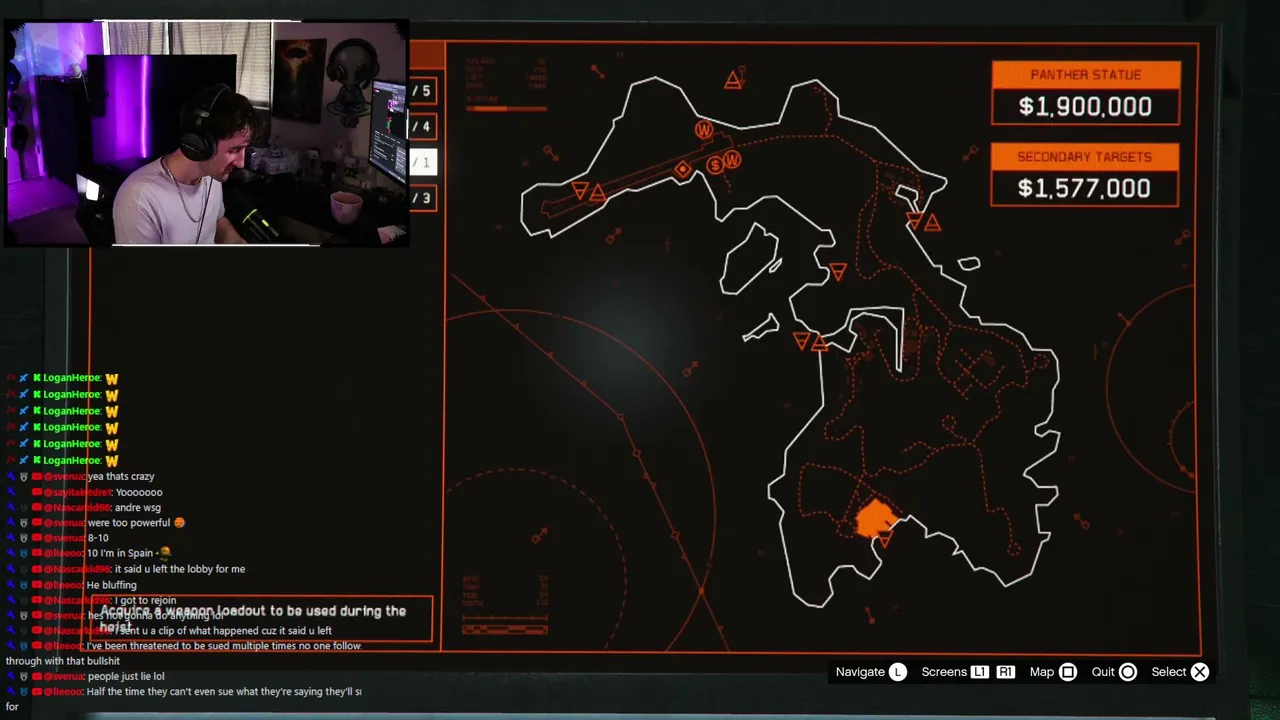Viewport: 1280px width, 720px height.
Task: Select the W marker beside the dollar marker
Action: click(732, 160)
